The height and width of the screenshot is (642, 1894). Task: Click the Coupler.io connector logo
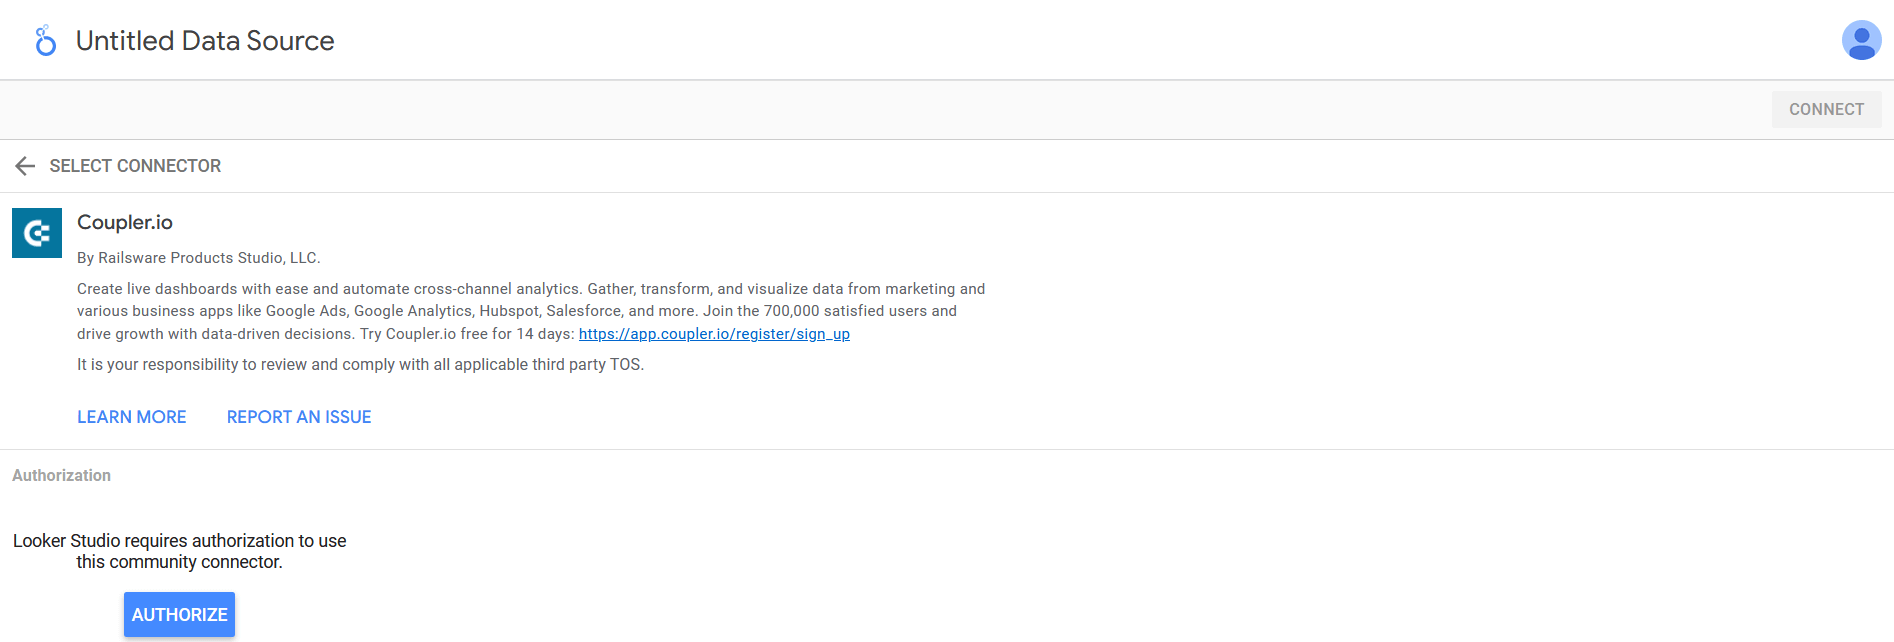coord(37,233)
